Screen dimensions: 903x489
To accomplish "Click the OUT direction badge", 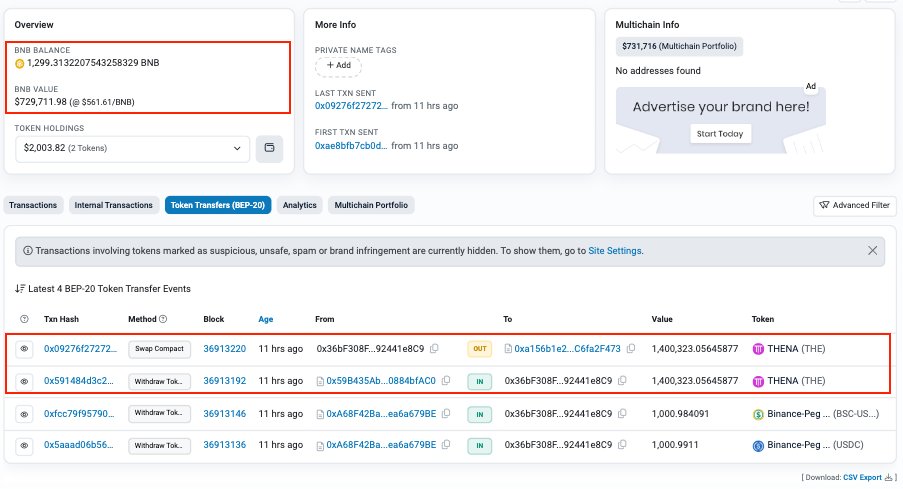I will pyautogui.click(x=480, y=349).
